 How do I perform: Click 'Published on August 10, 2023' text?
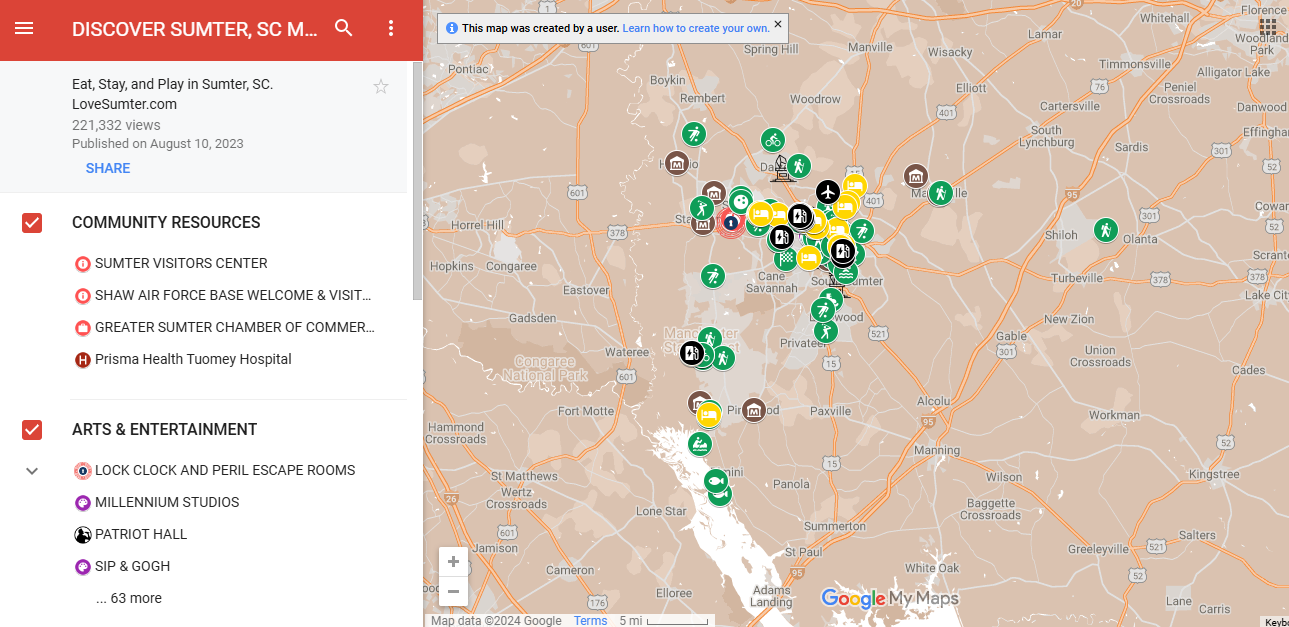158,143
